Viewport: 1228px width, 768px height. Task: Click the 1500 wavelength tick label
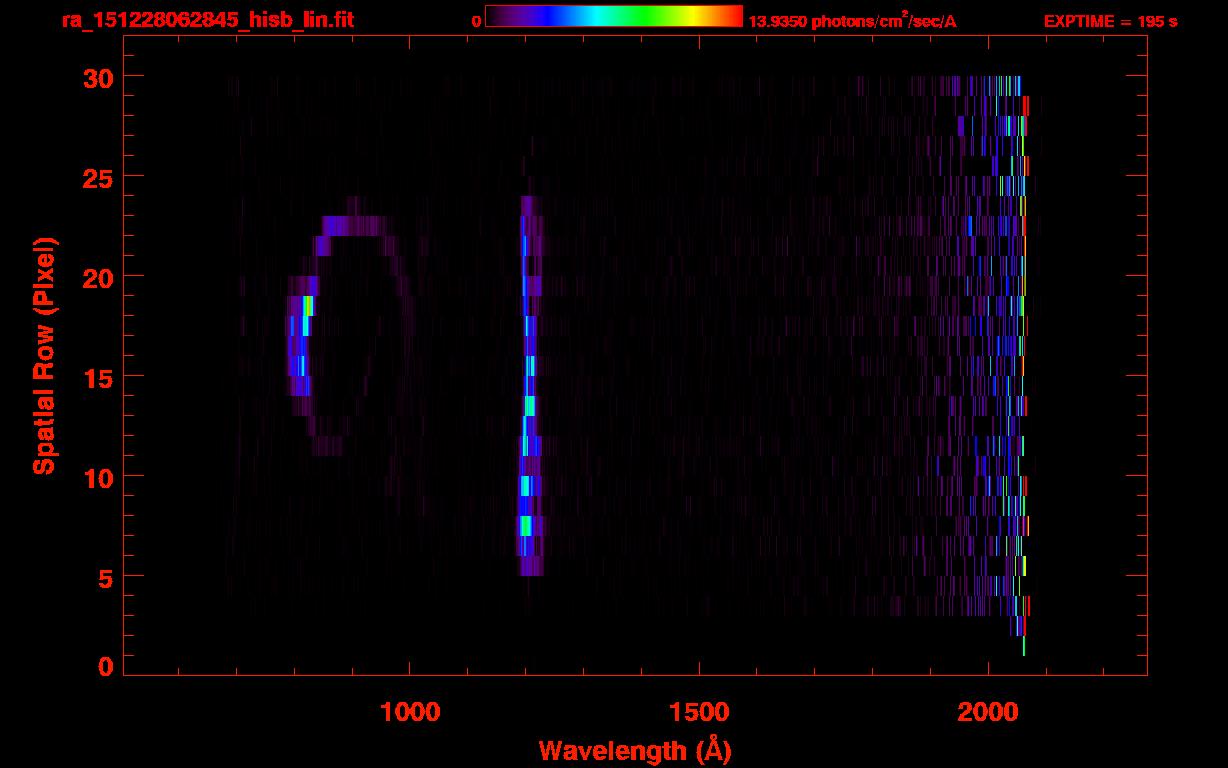[698, 712]
